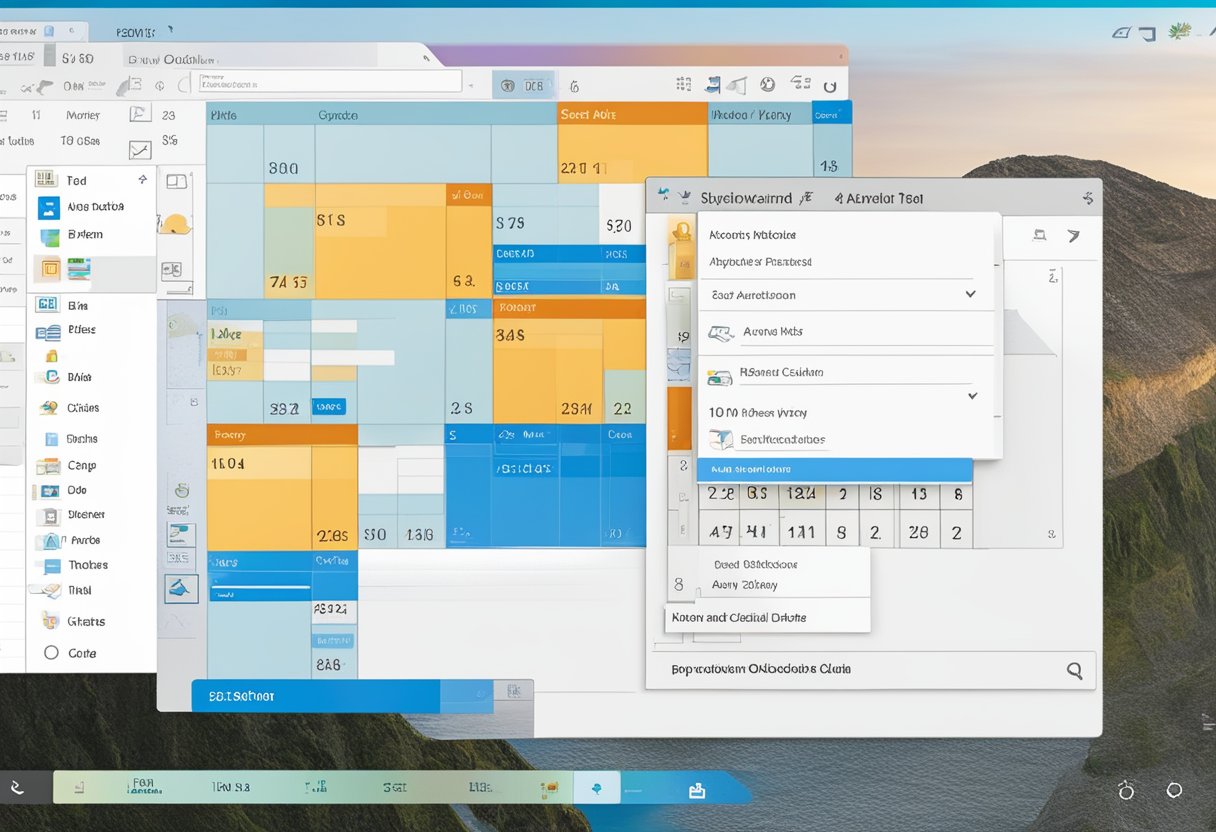The width and height of the screenshot is (1216, 832).
Task: Click the chart line icon below the 23 label
Action: pos(139,150)
